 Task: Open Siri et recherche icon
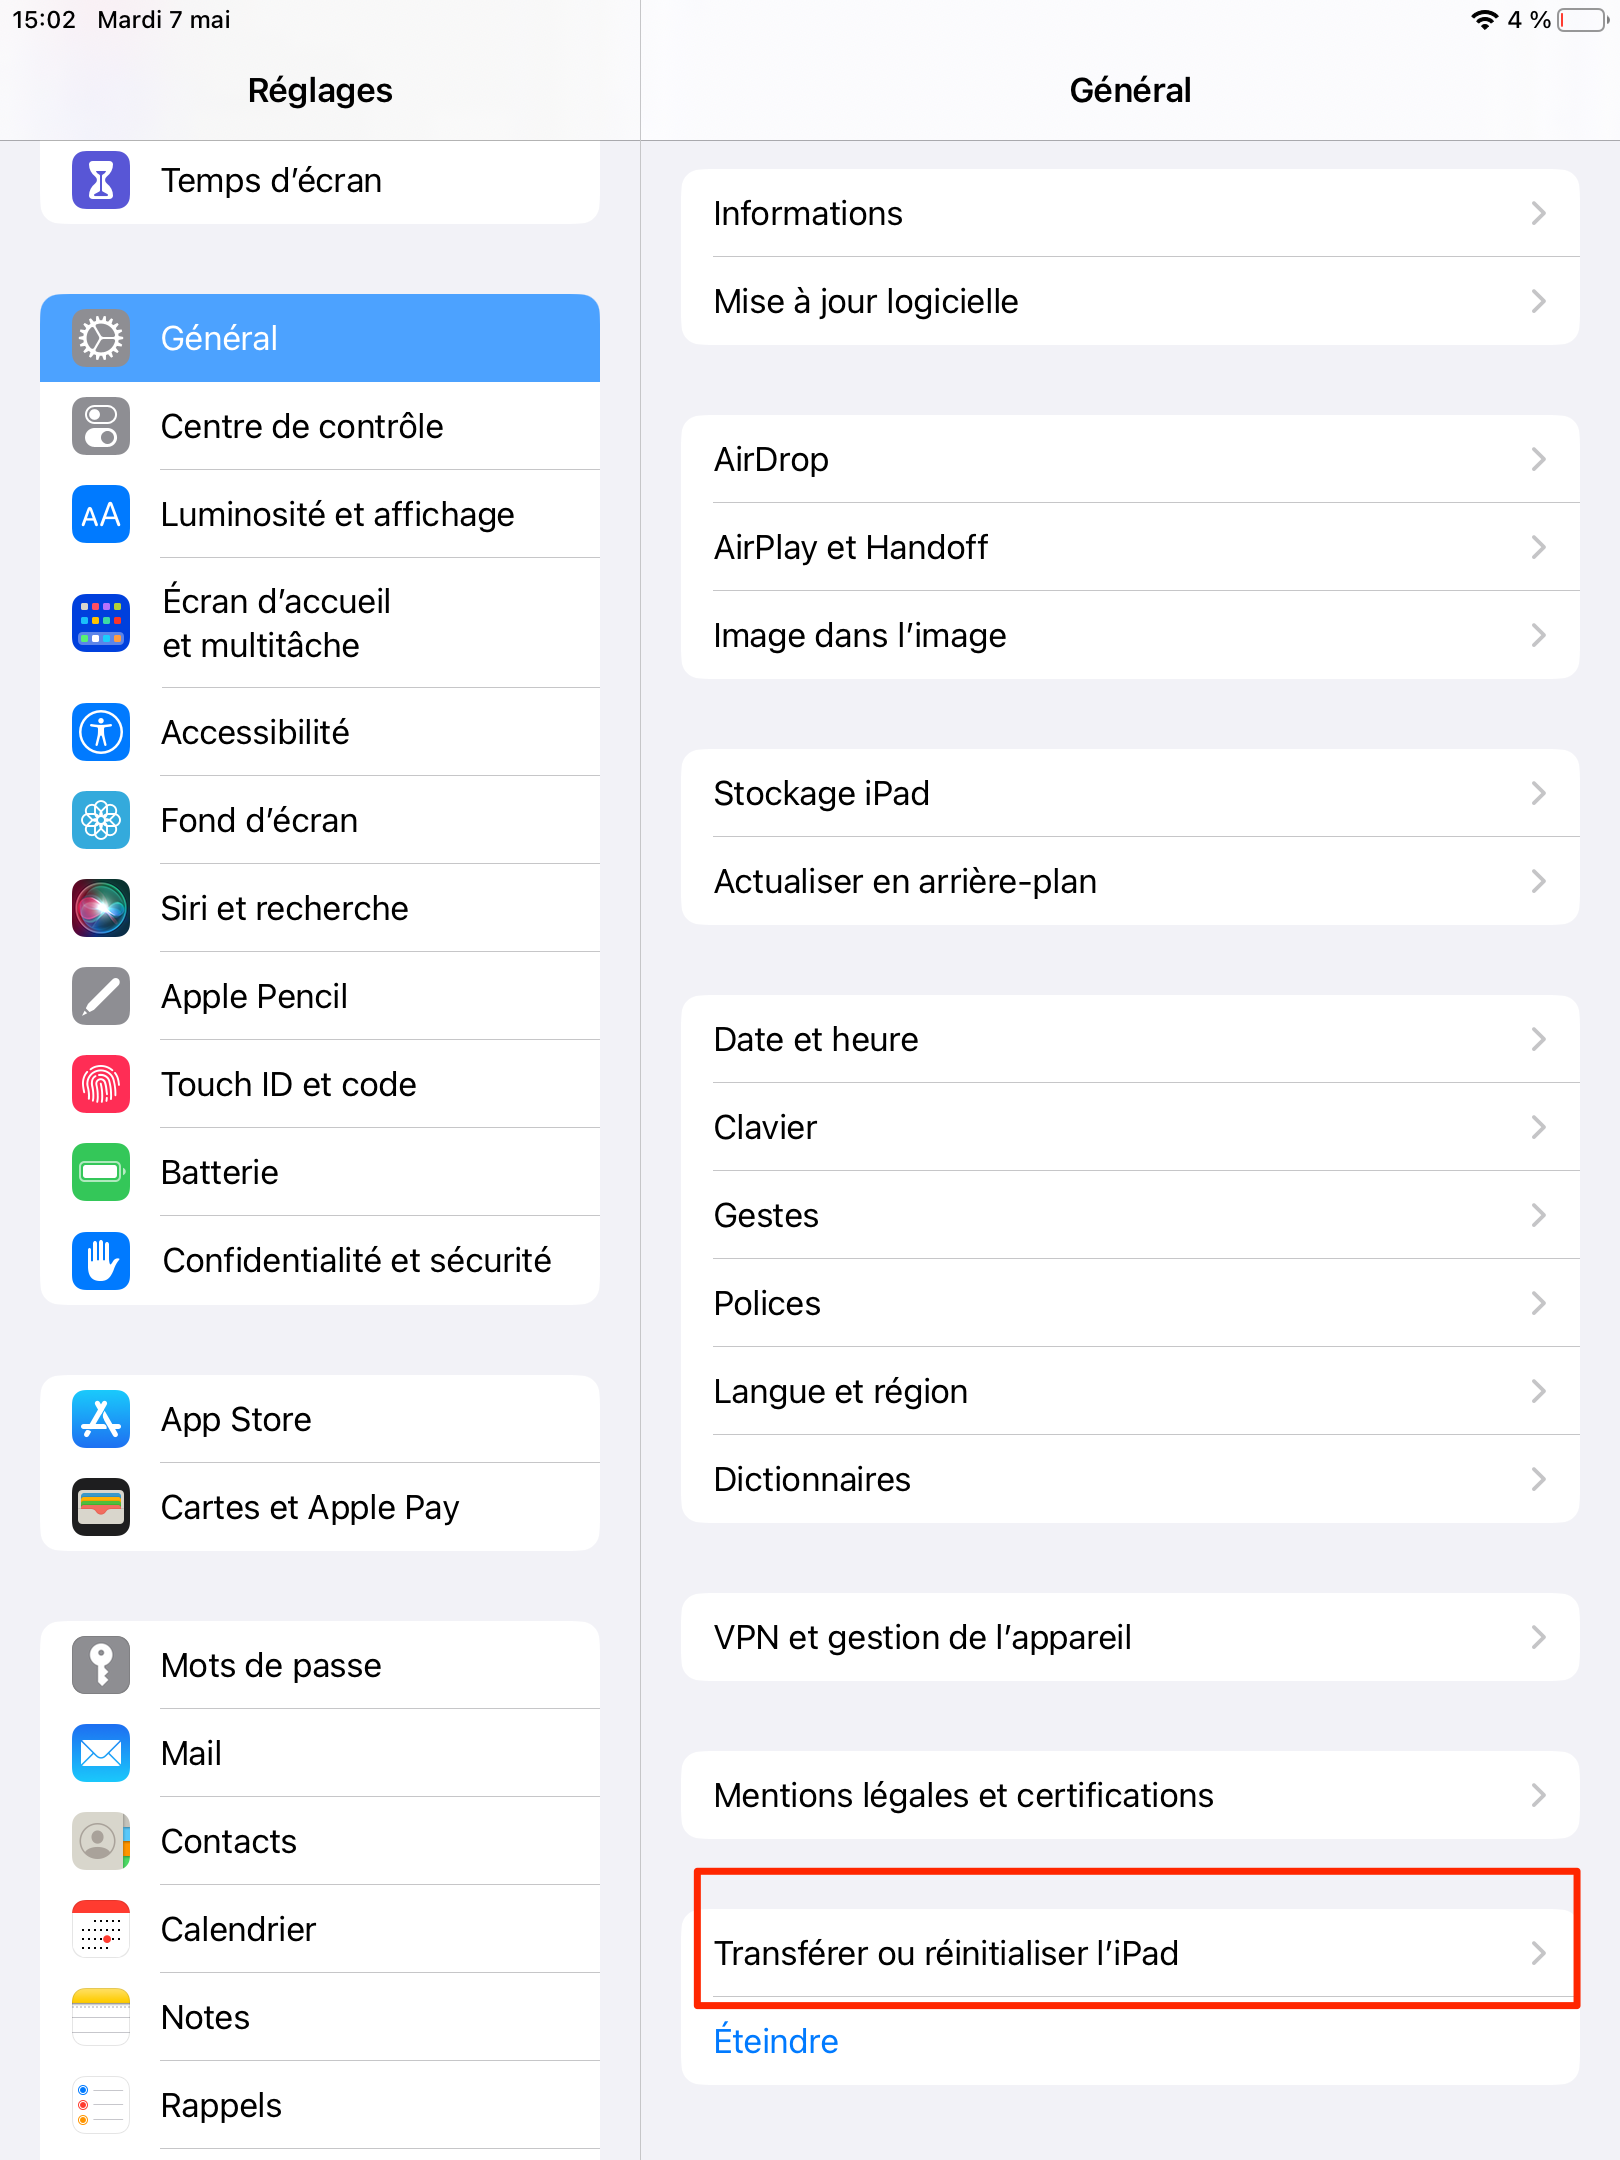click(101, 908)
